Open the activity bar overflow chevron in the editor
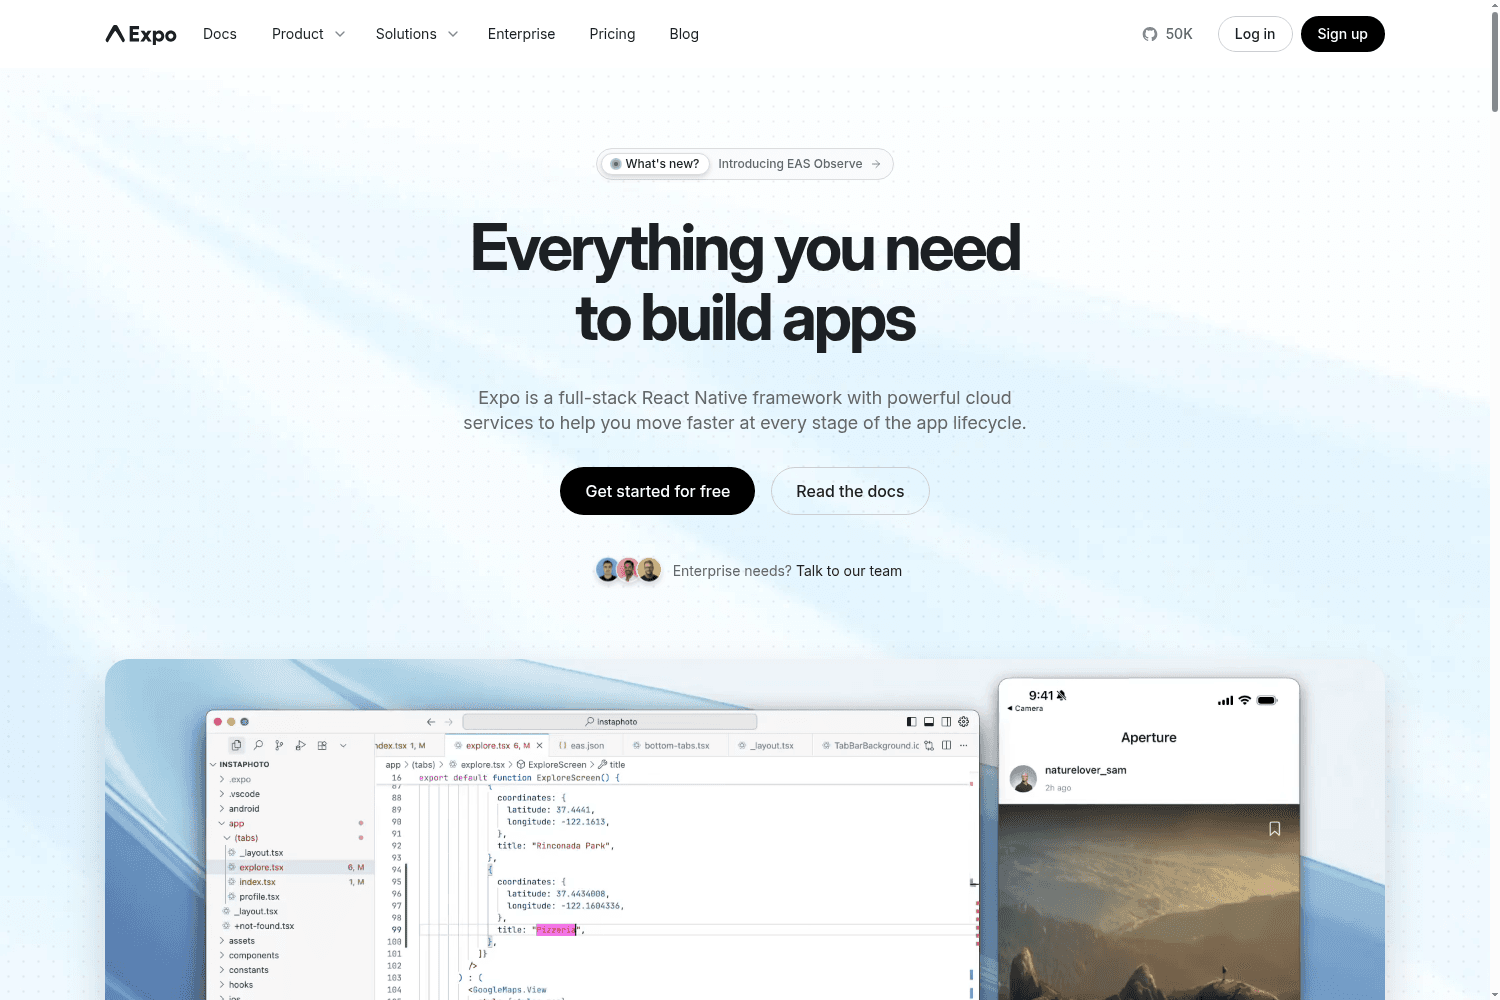 click(x=343, y=745)
